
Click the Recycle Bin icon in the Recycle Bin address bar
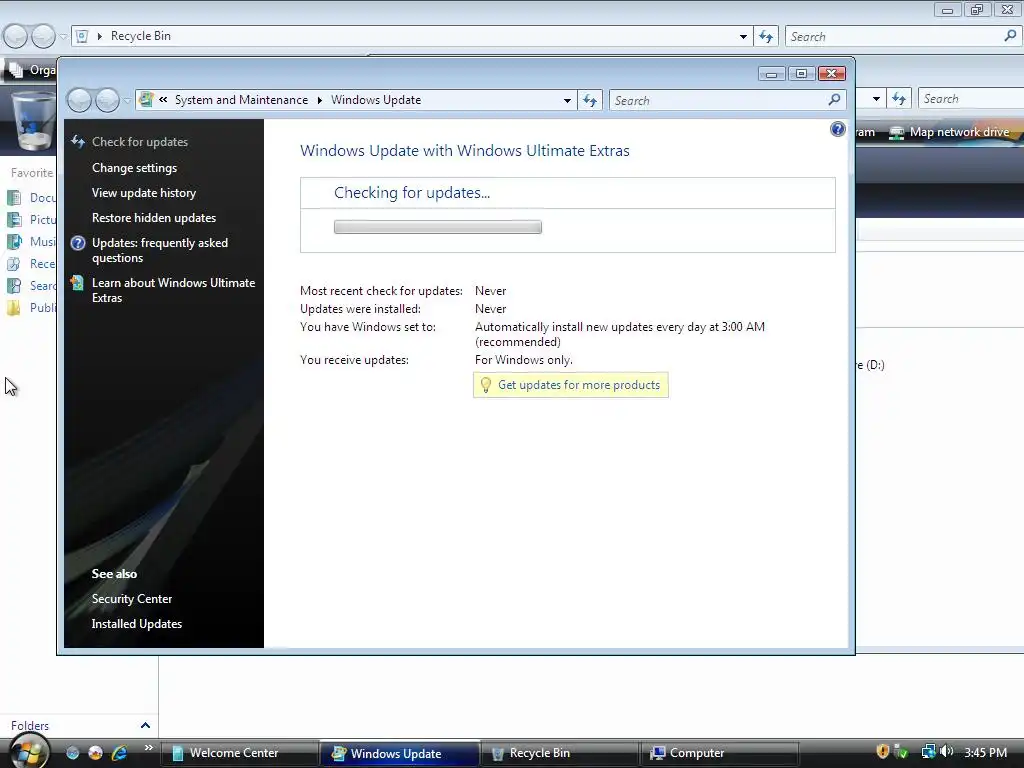pos(82,36)
